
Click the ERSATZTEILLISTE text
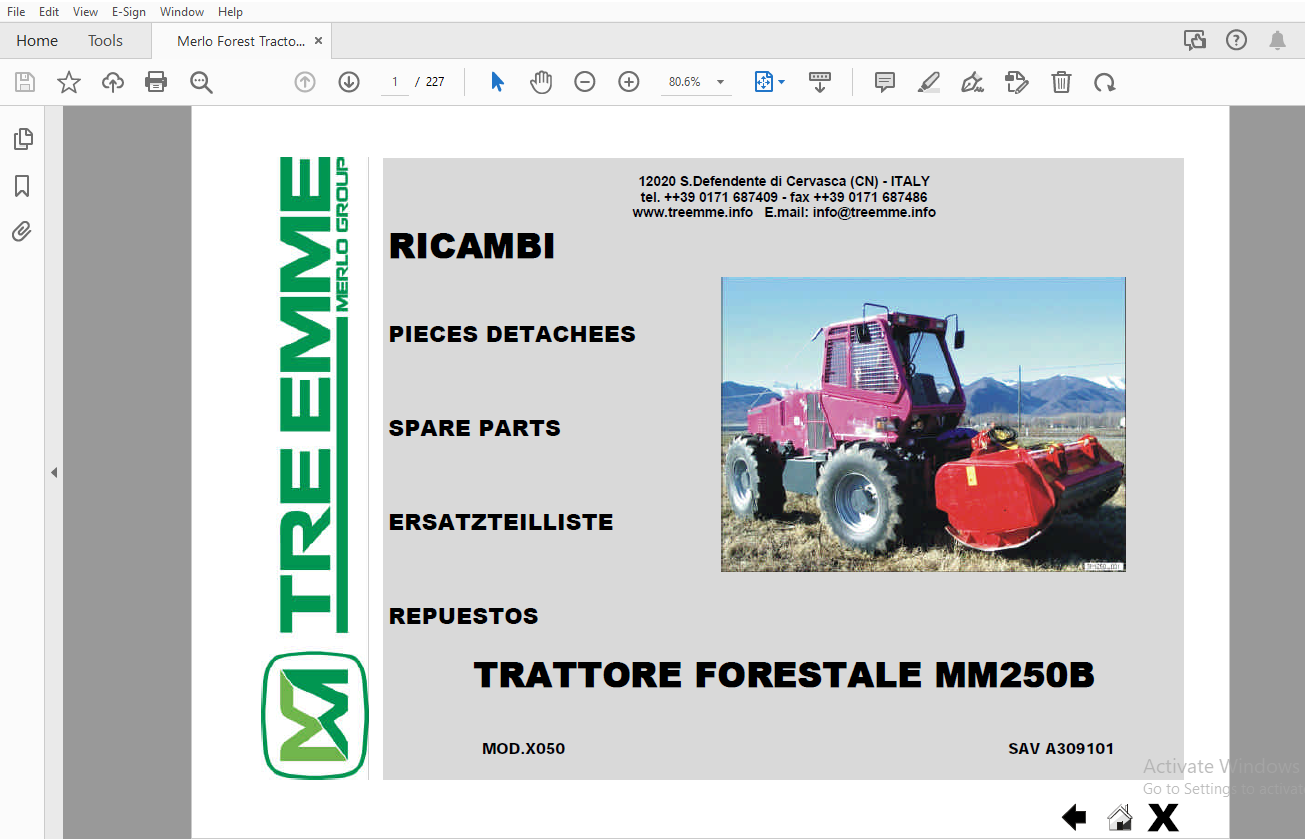501,522
